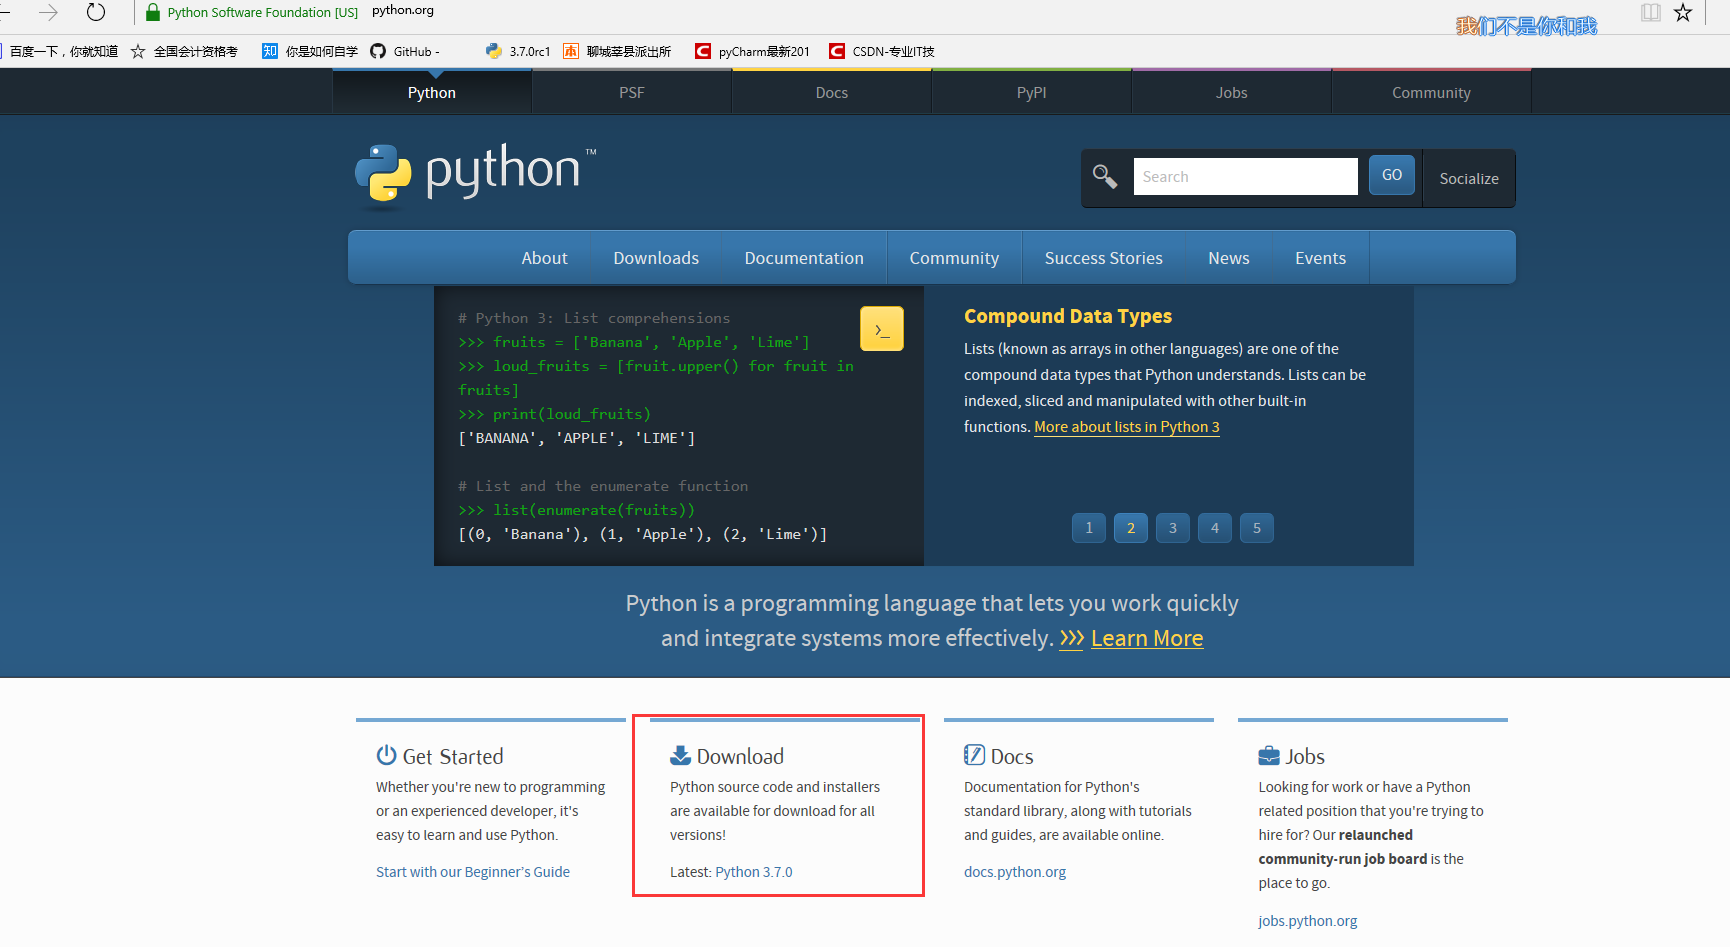Open the Downloads menu
This screenshot has width=1730, height=947.
point(656,258)
